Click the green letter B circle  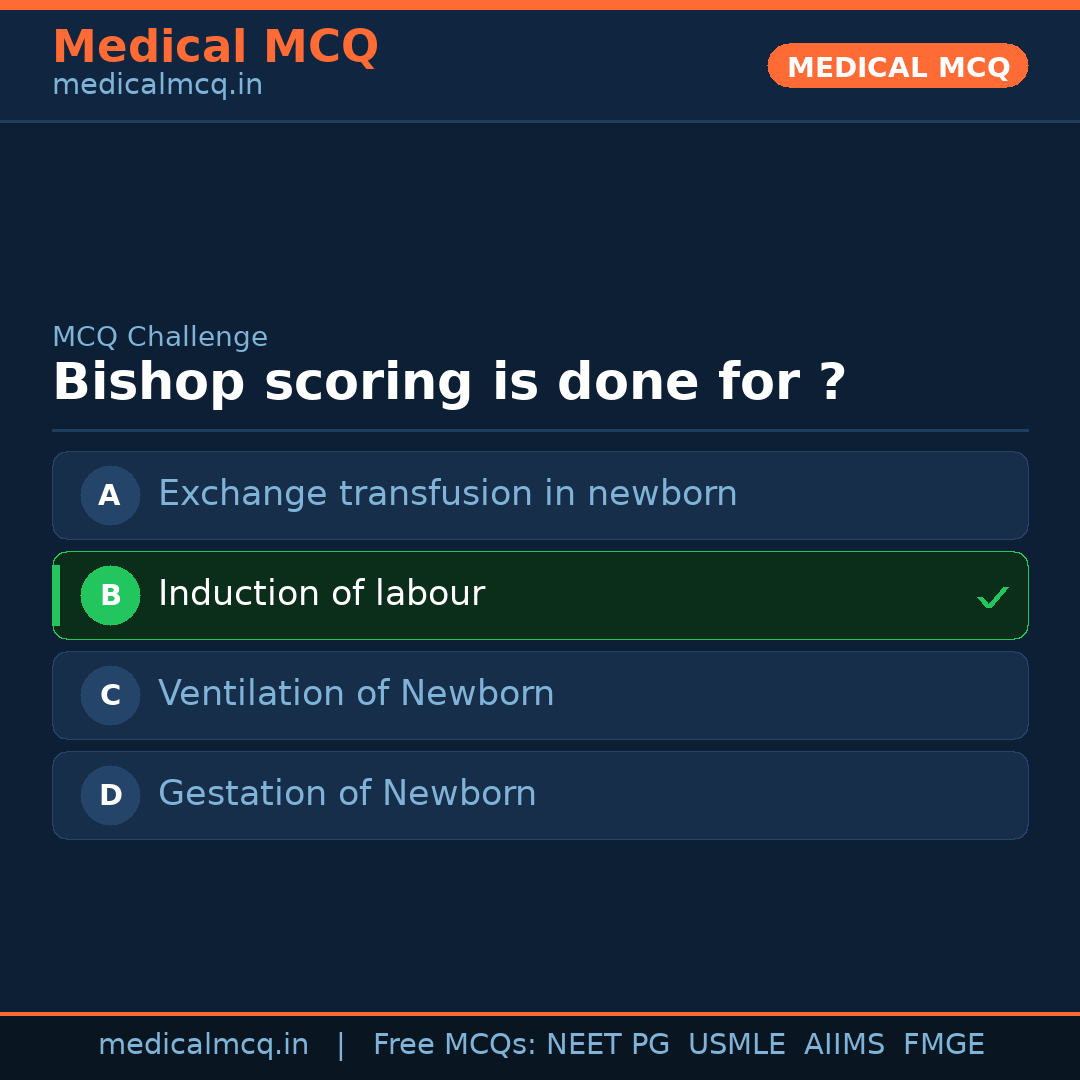[x=110, y=595]
